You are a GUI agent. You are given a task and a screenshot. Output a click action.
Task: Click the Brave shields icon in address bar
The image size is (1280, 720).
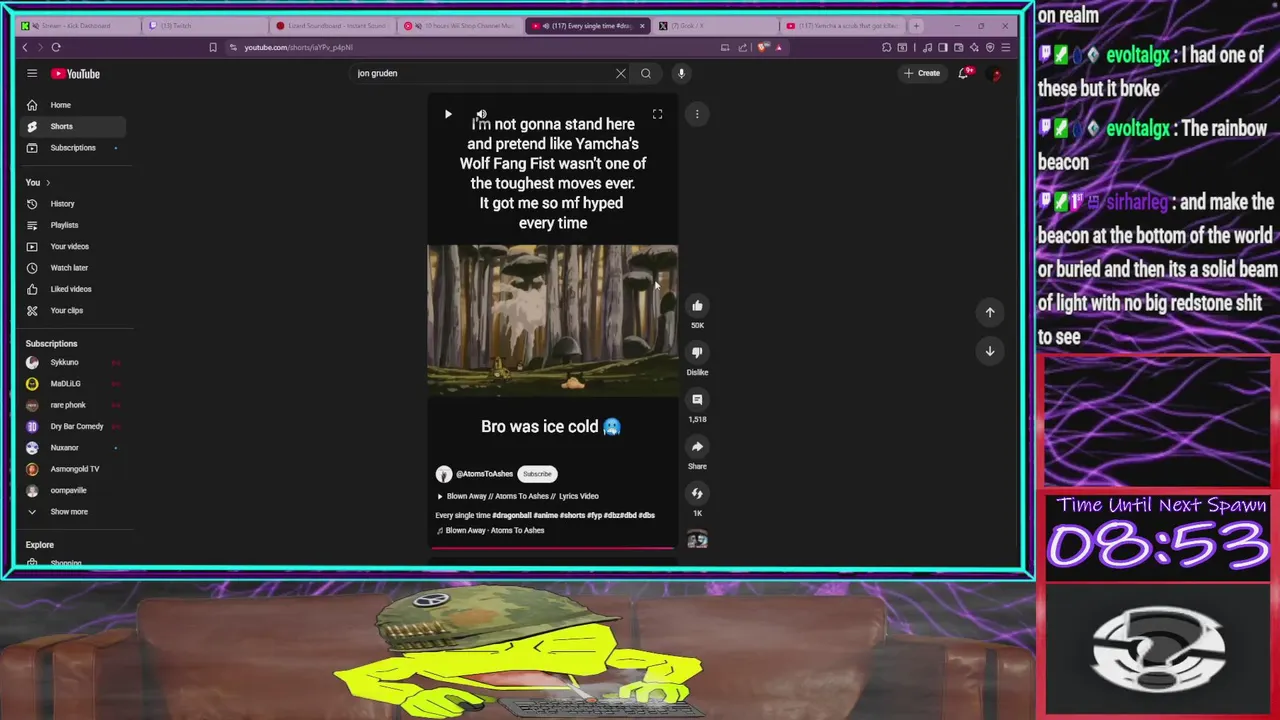click(764, 47)
